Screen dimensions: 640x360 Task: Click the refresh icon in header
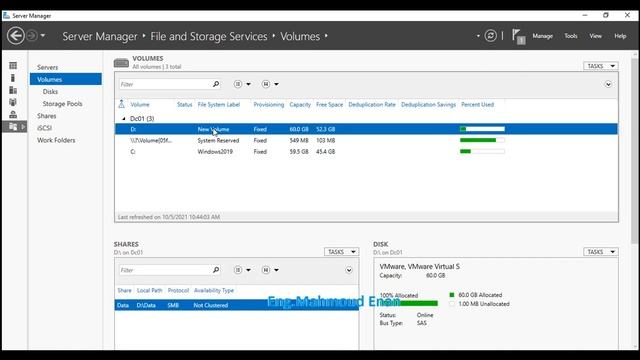tap(490, 36)
